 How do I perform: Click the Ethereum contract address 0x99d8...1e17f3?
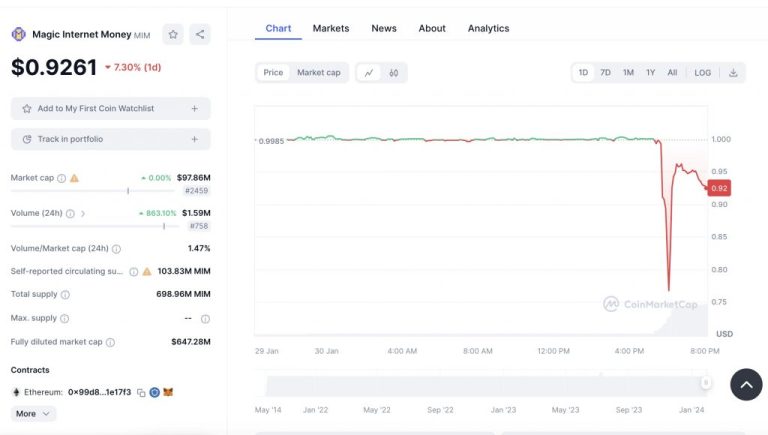tap(99, 392)
